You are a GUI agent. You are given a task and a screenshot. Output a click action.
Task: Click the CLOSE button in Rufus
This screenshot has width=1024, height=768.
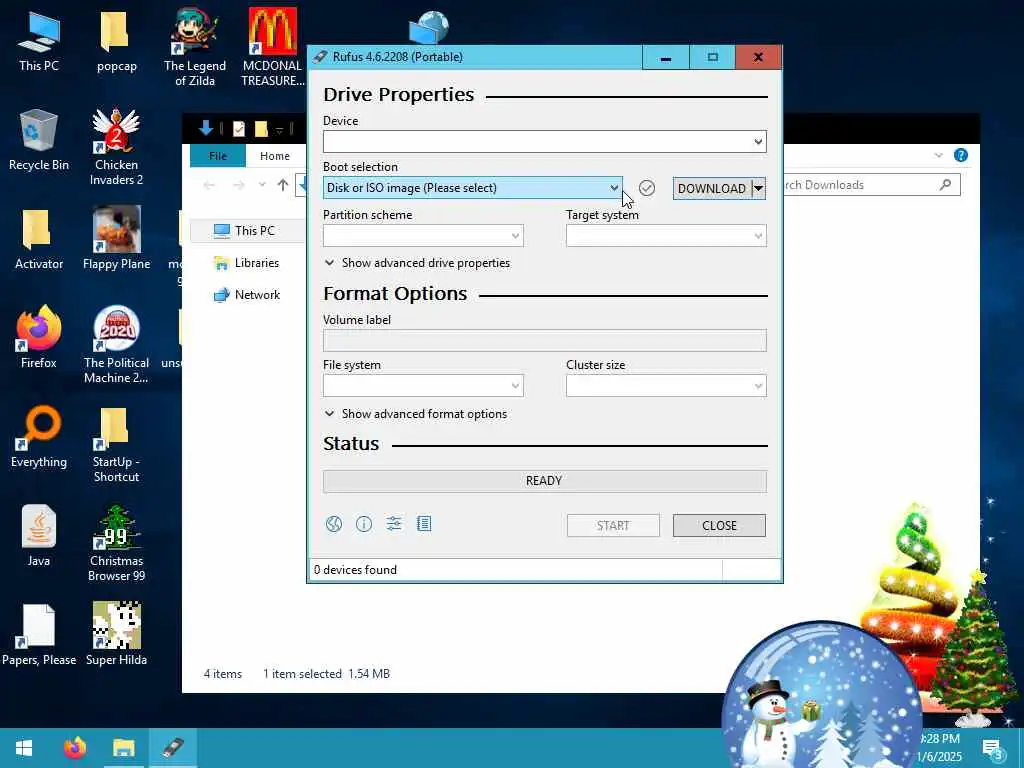(x=719, y=526)
